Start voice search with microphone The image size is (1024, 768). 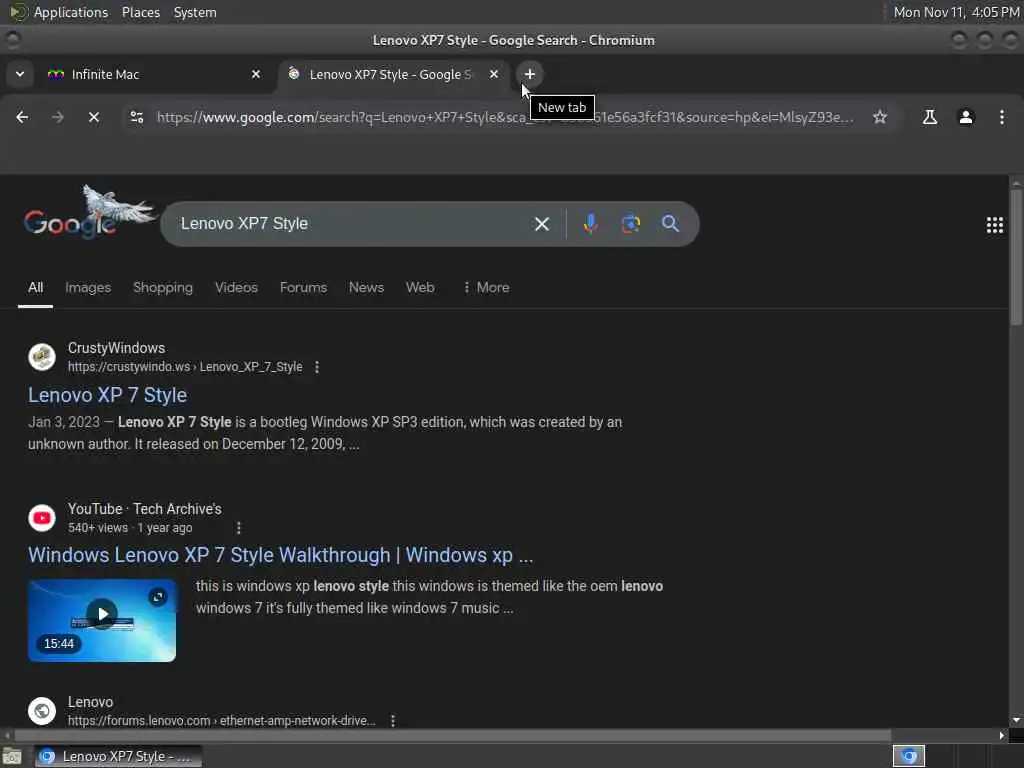click(590, 224)
